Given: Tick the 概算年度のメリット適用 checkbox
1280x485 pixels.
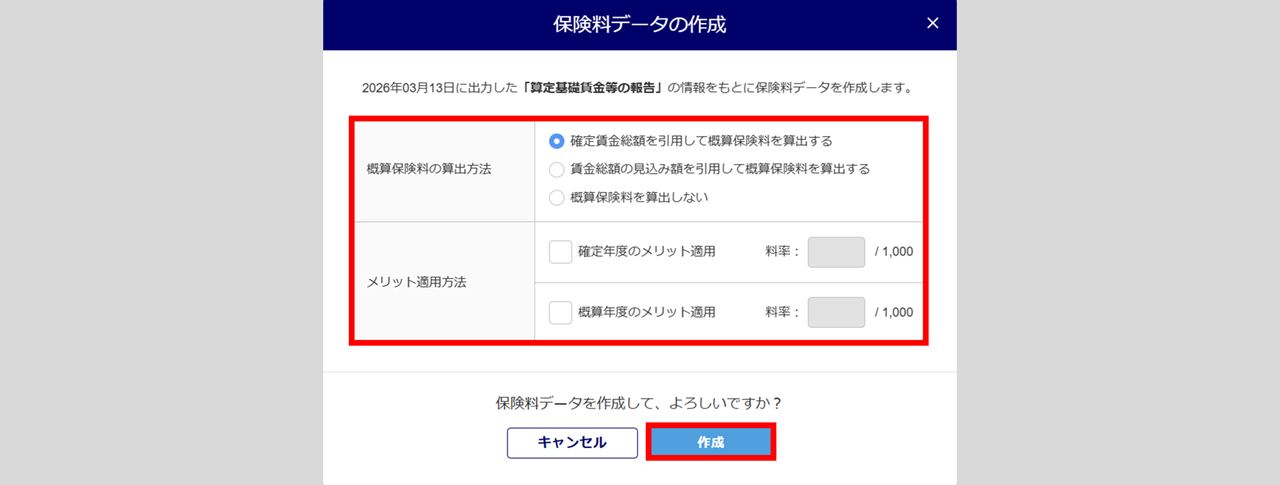Looking at the screenshot, I should click(560, 312).
